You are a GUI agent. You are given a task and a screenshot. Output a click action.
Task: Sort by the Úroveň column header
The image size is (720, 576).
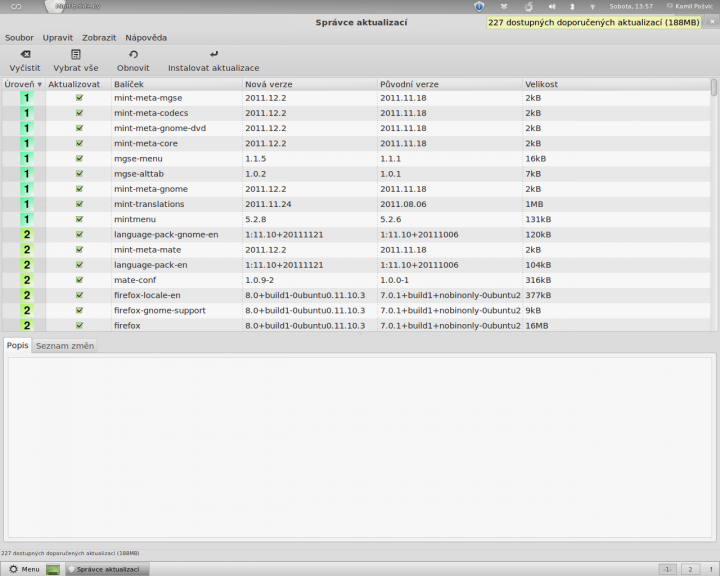pyautogui.click(x=23, y=84)
